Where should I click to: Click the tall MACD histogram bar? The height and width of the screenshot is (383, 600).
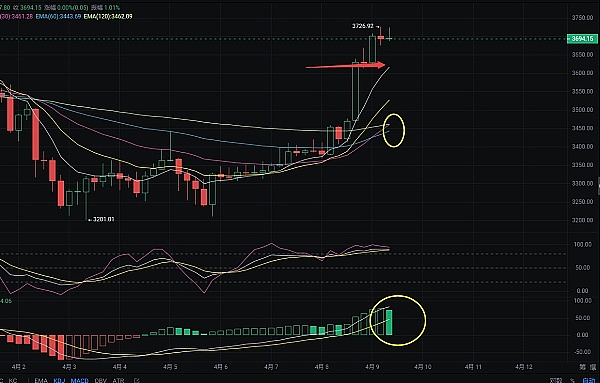(389, 322)
